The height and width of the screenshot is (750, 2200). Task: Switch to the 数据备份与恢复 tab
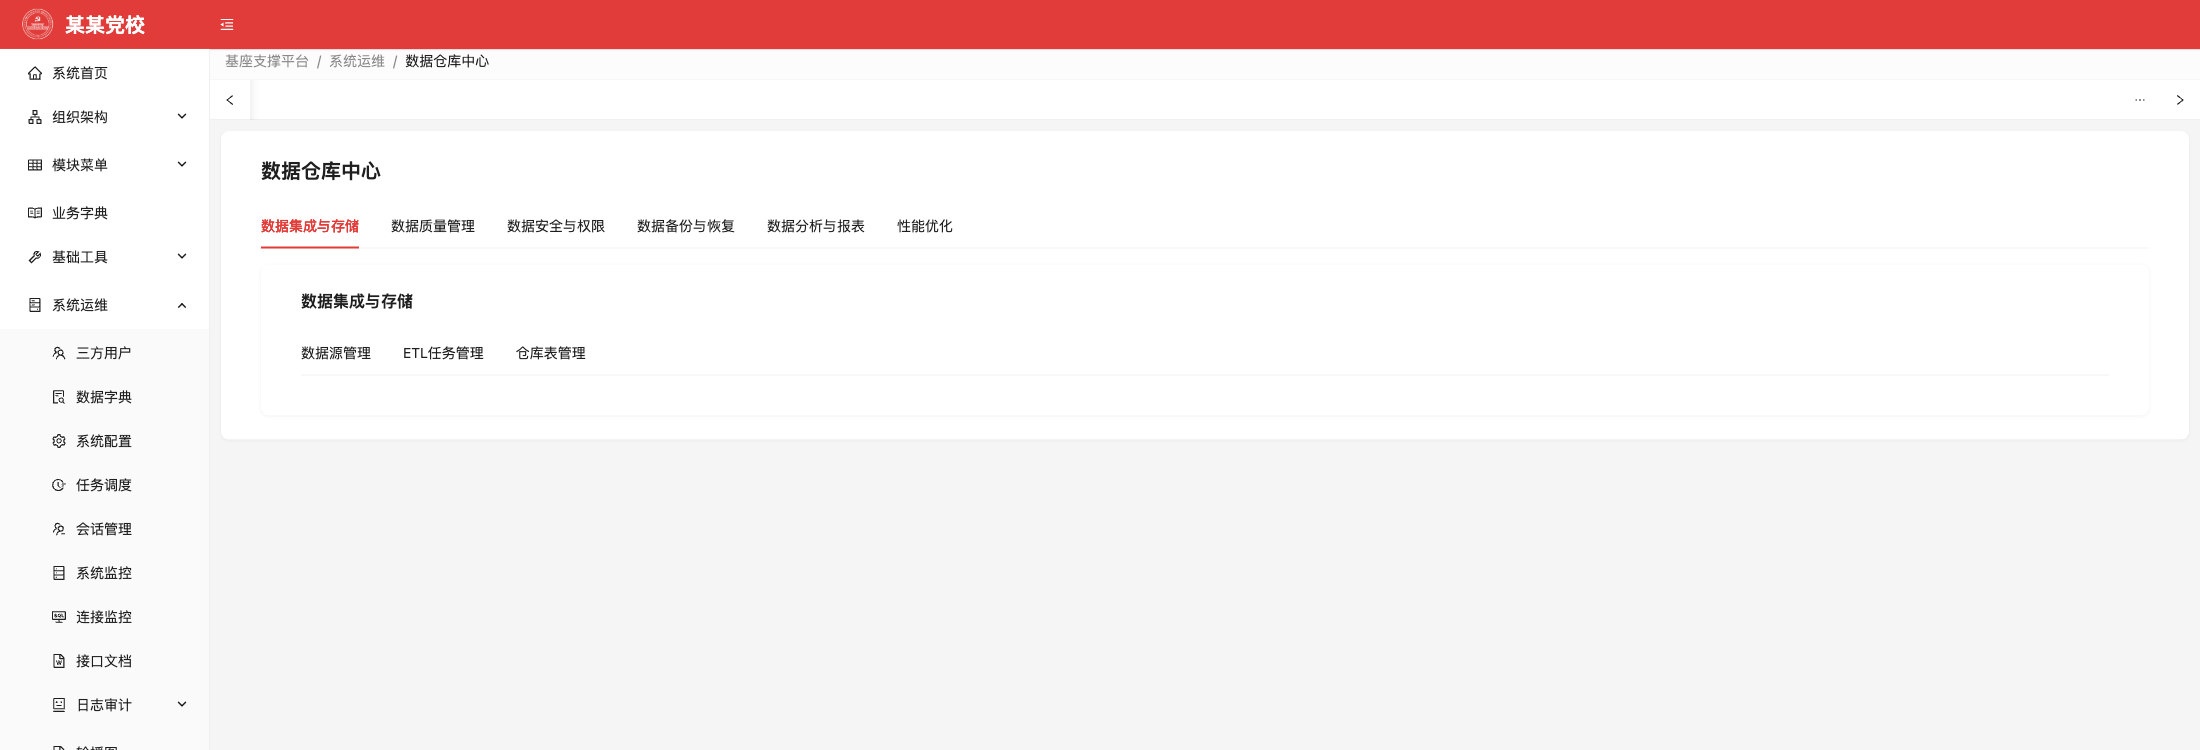(x=686, y=226)
